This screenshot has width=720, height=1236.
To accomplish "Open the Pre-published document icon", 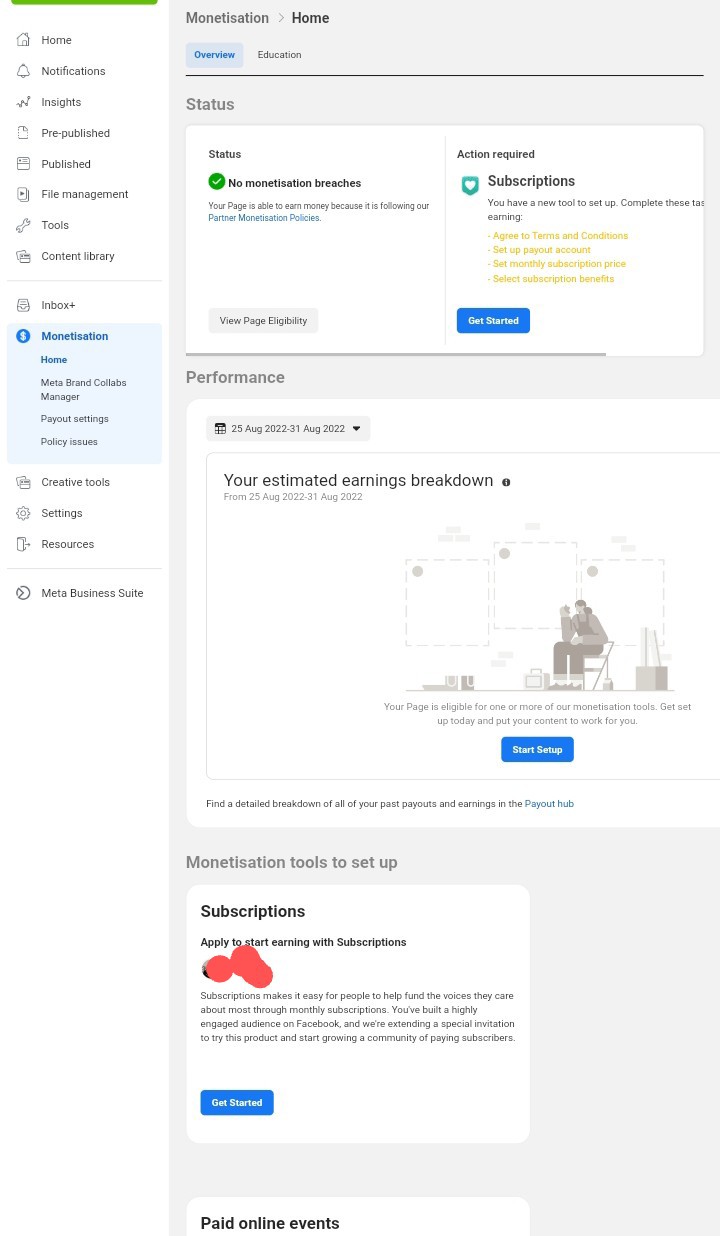I will [x=23, y=133].
